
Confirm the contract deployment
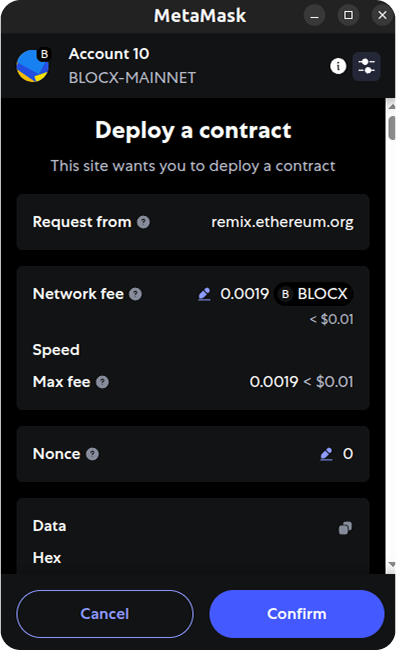297,614
